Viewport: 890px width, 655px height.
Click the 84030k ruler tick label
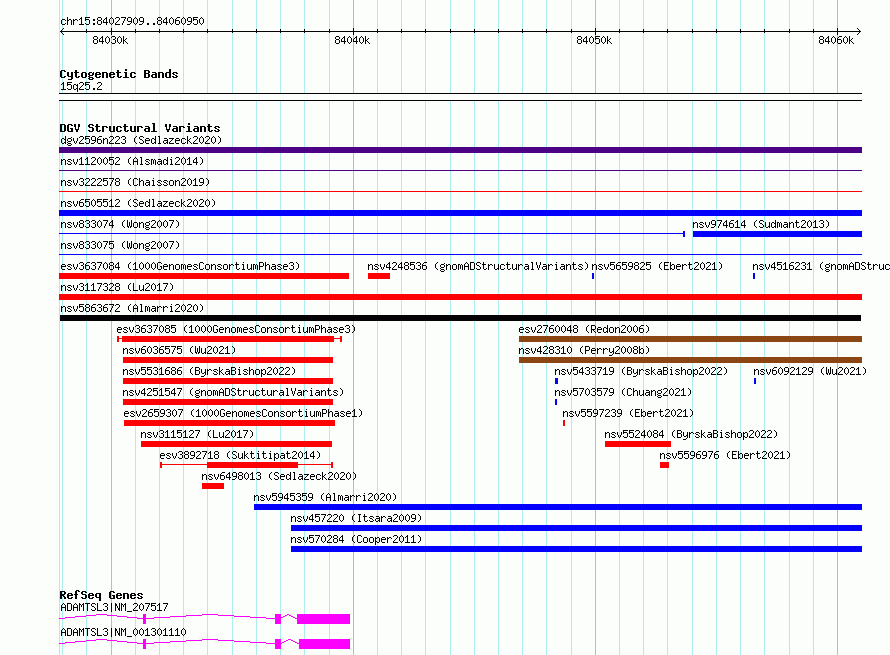tap(110, 40)
